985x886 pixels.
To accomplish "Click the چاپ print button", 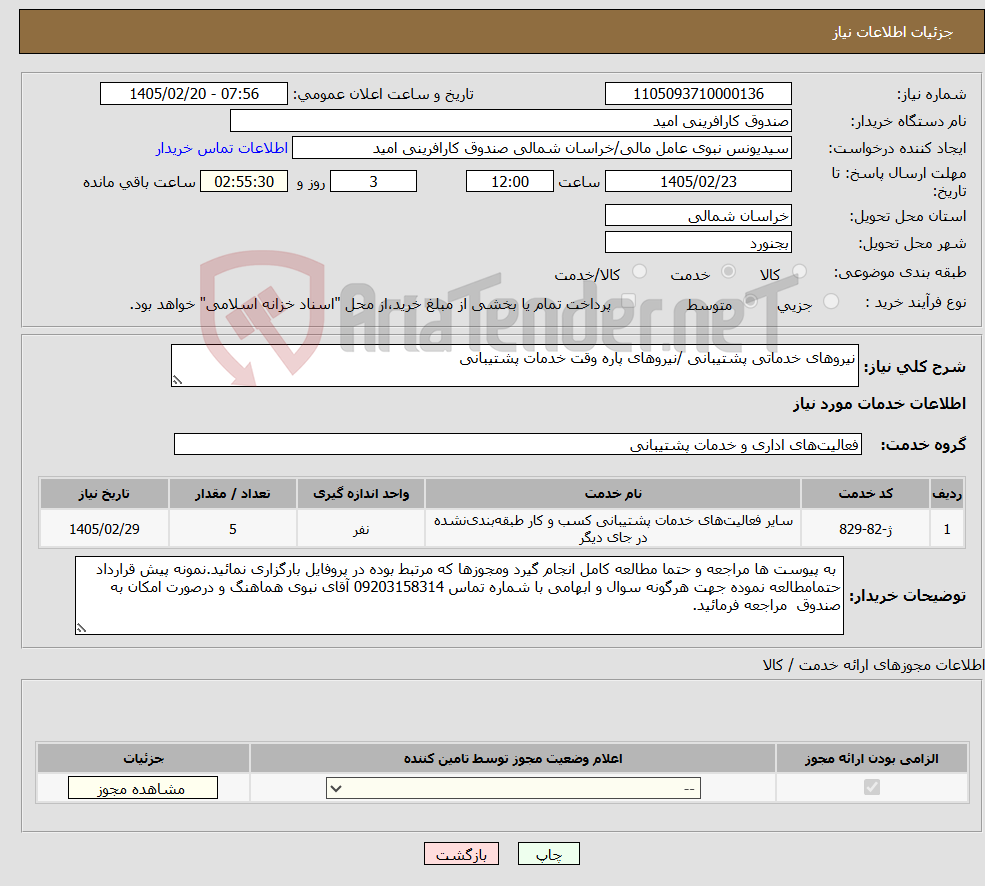I will tap(548, 854).
